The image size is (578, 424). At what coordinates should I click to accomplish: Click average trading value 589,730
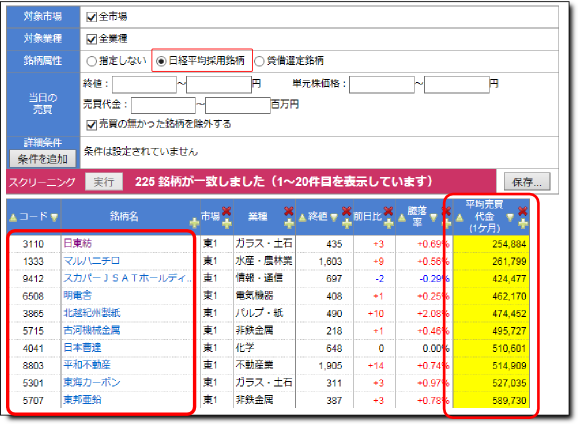tap(509, 400)
